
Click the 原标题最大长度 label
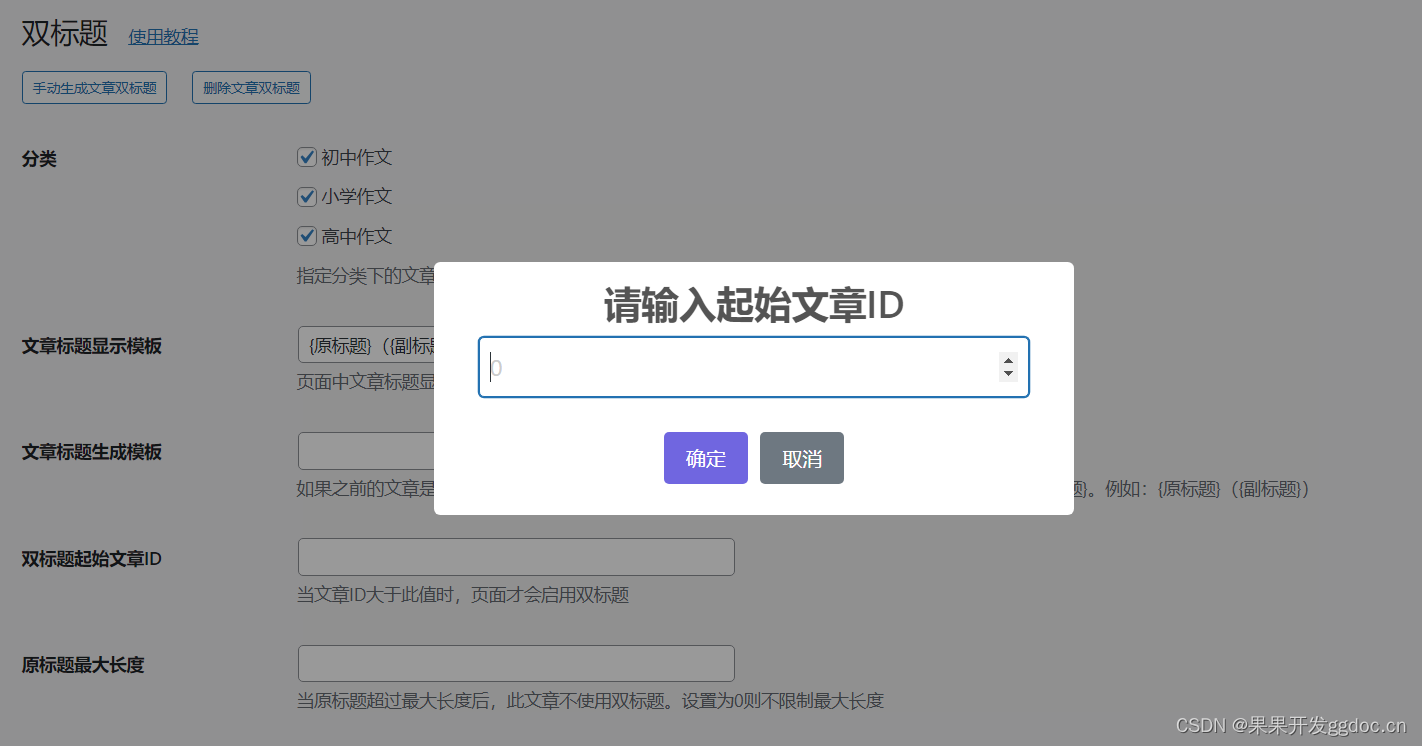pos(83,665)
